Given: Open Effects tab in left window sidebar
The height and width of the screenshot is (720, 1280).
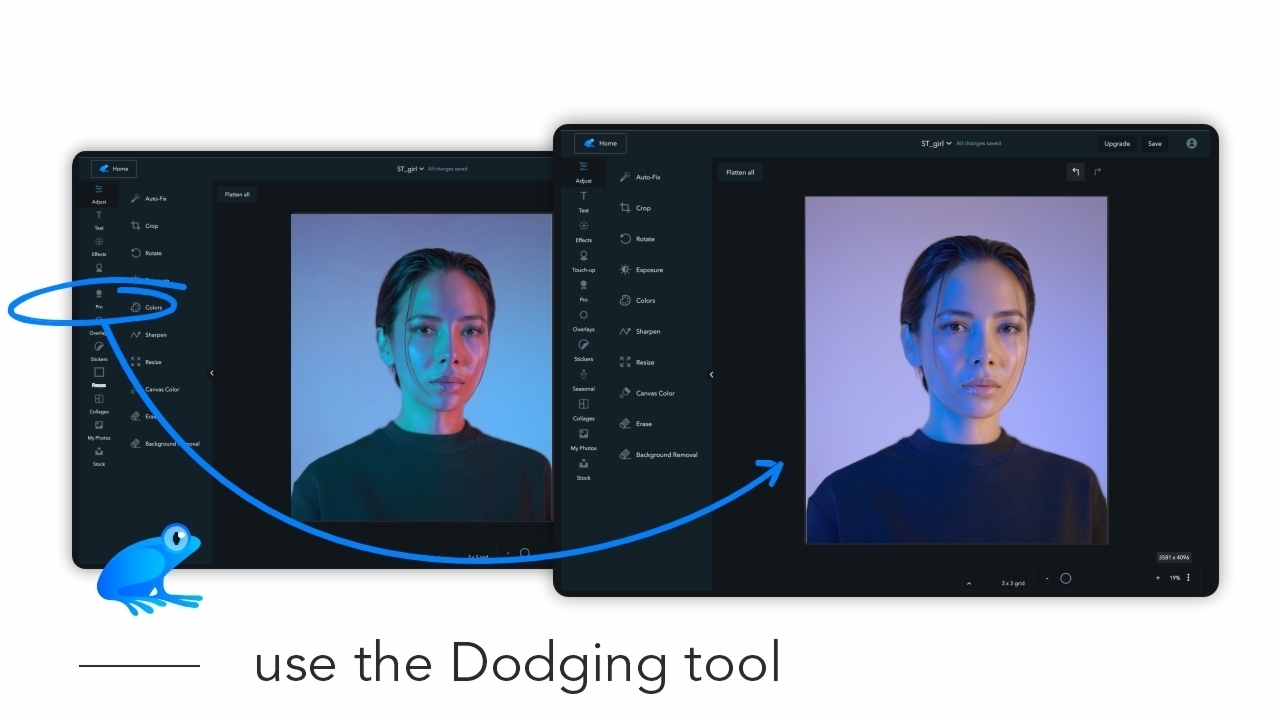Looking at the screenshot, I should [99, 246].
